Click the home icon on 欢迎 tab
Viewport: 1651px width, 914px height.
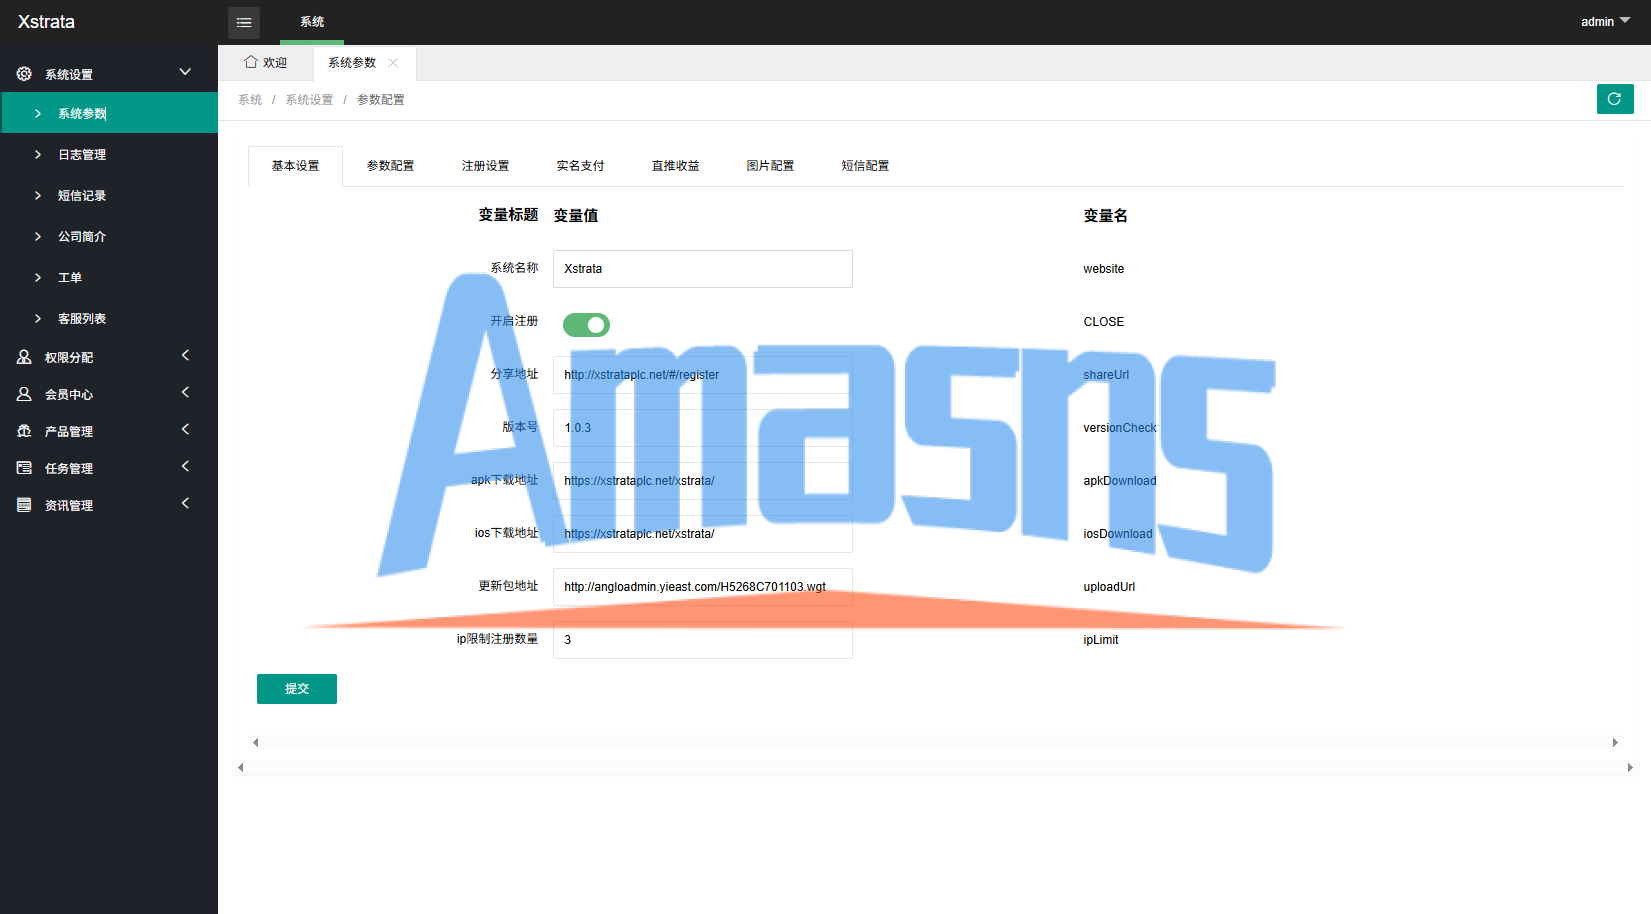251,62
